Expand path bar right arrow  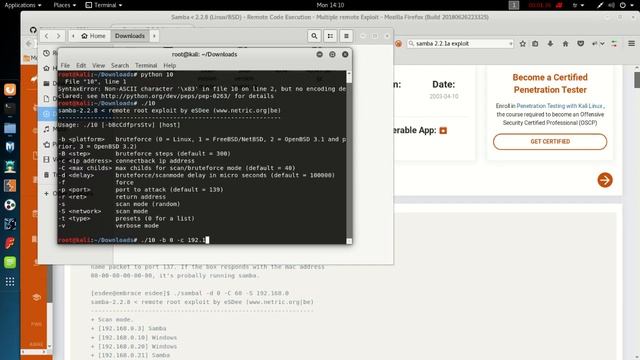[x=154, y=36]
